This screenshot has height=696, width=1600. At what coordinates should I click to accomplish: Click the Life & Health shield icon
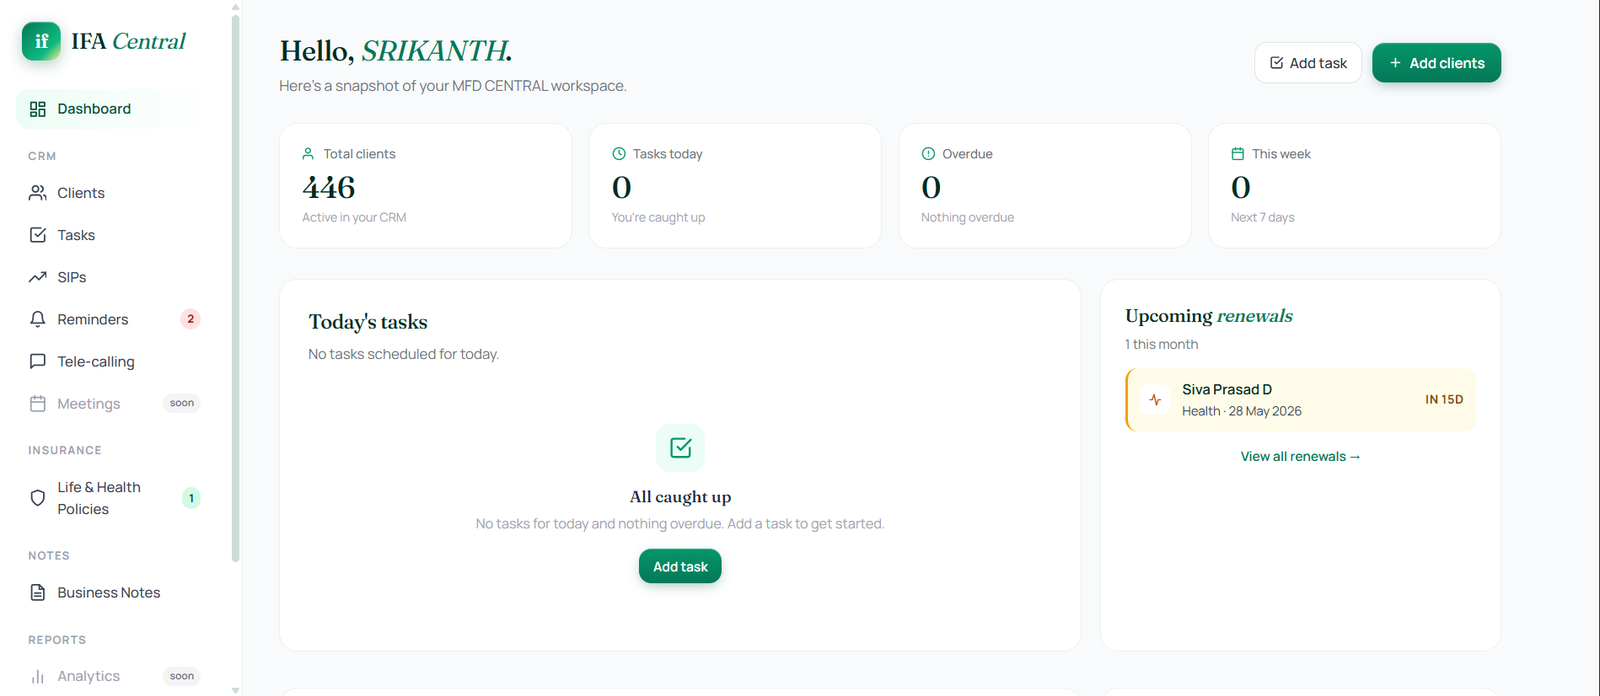point(38,498)
